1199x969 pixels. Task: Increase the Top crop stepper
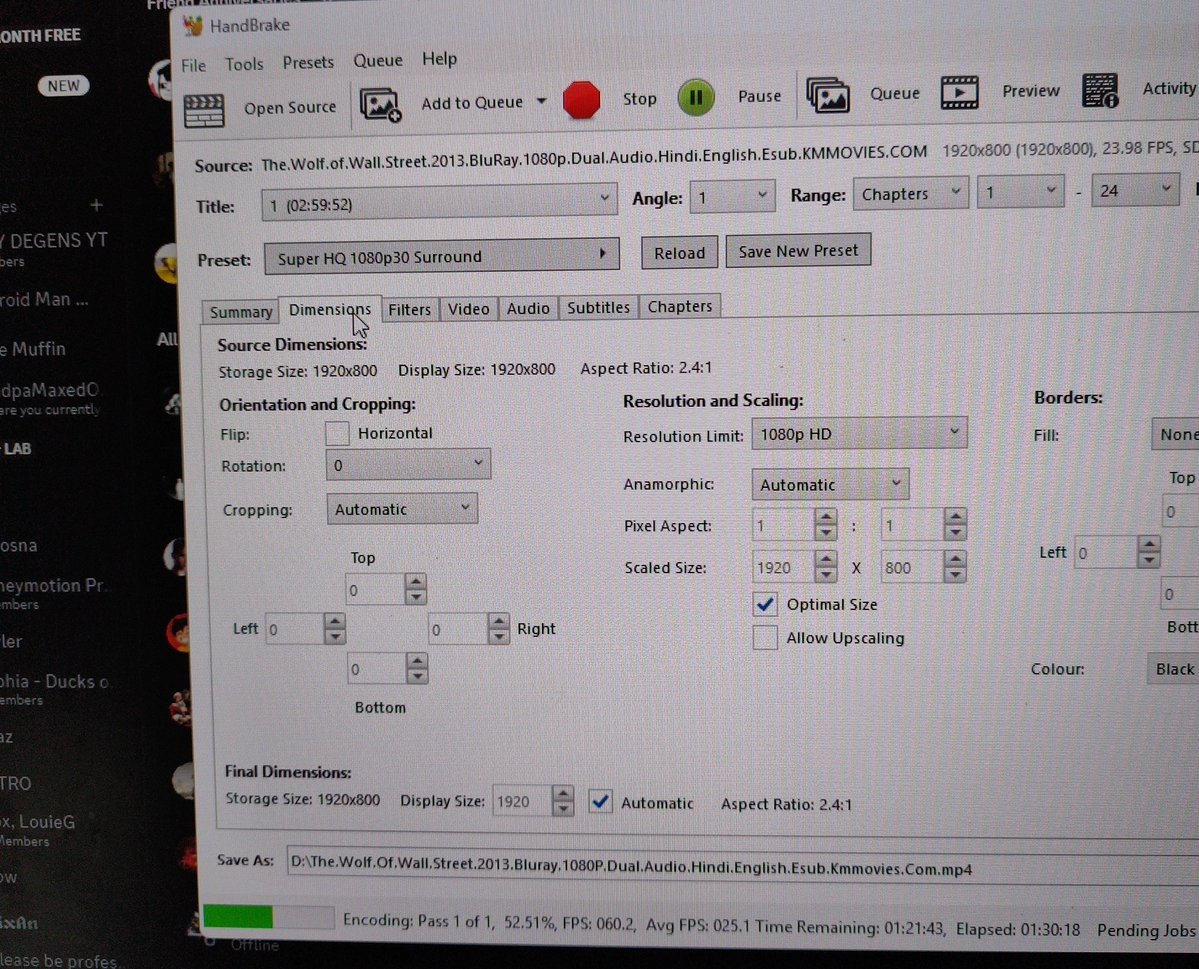[x=416, y=582]
